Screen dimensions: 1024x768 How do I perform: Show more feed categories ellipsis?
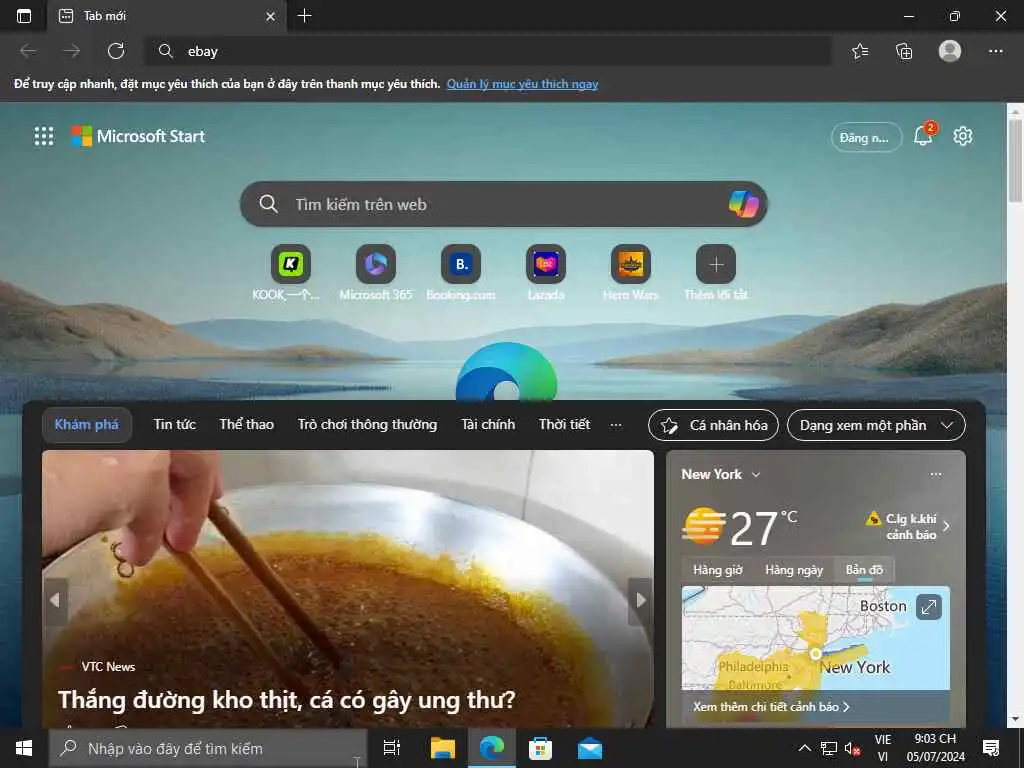pos(616,425)
